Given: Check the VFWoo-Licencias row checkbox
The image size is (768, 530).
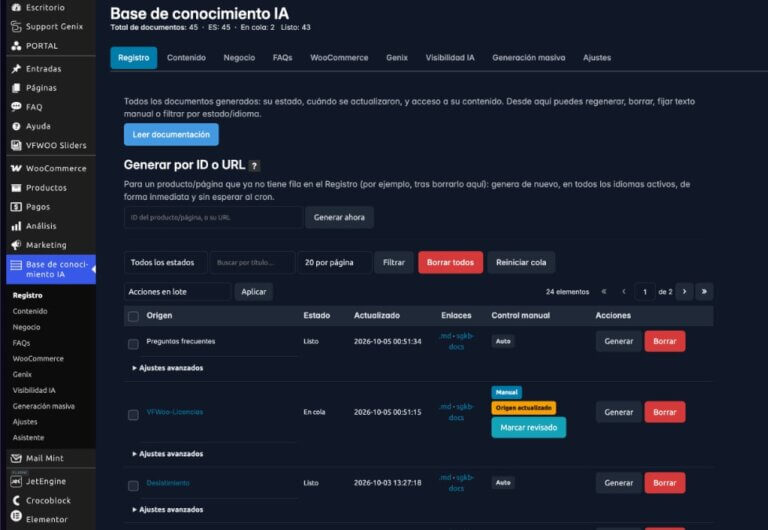Looking at the screenshot, I should tap(133, 415).
